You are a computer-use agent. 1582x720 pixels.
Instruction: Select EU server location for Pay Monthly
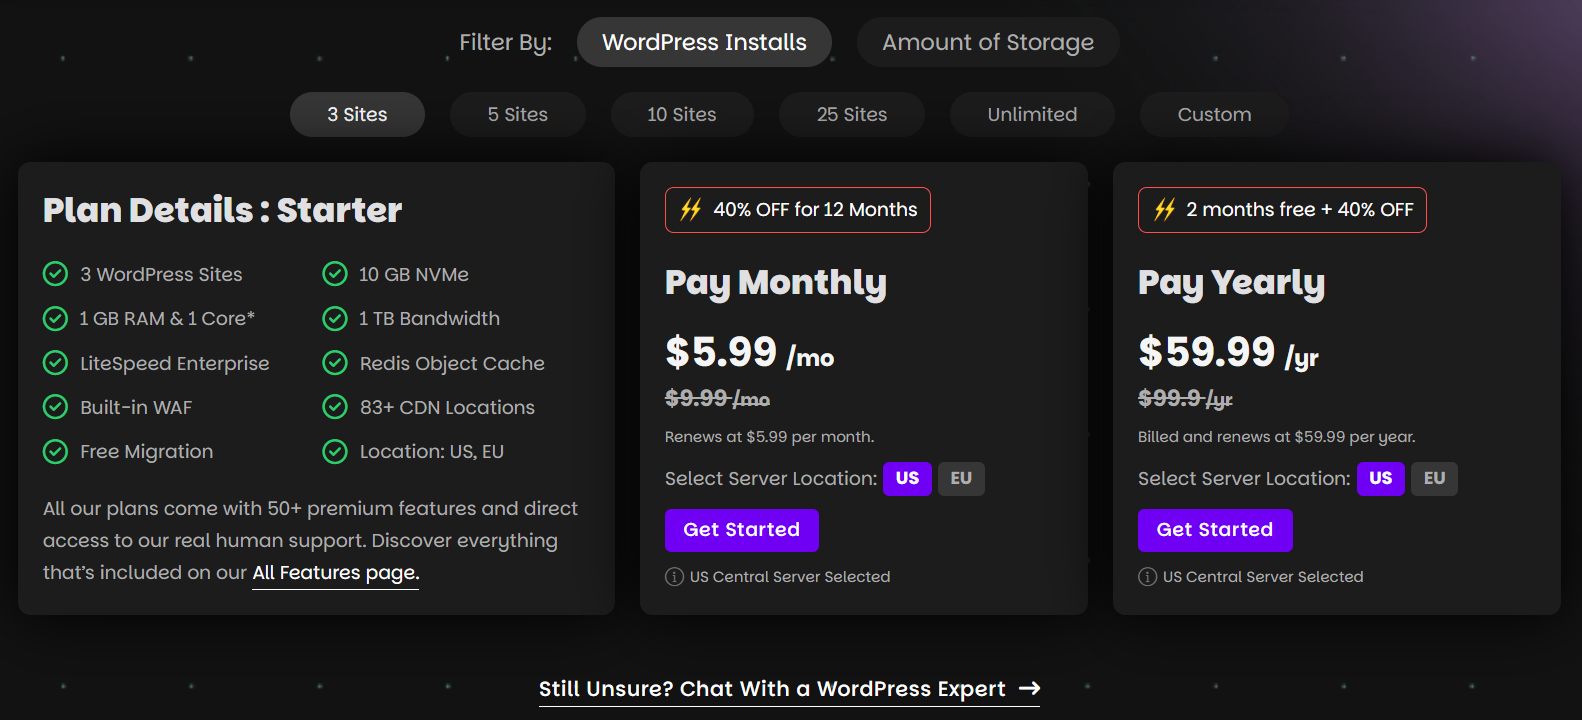pos(961,479)
